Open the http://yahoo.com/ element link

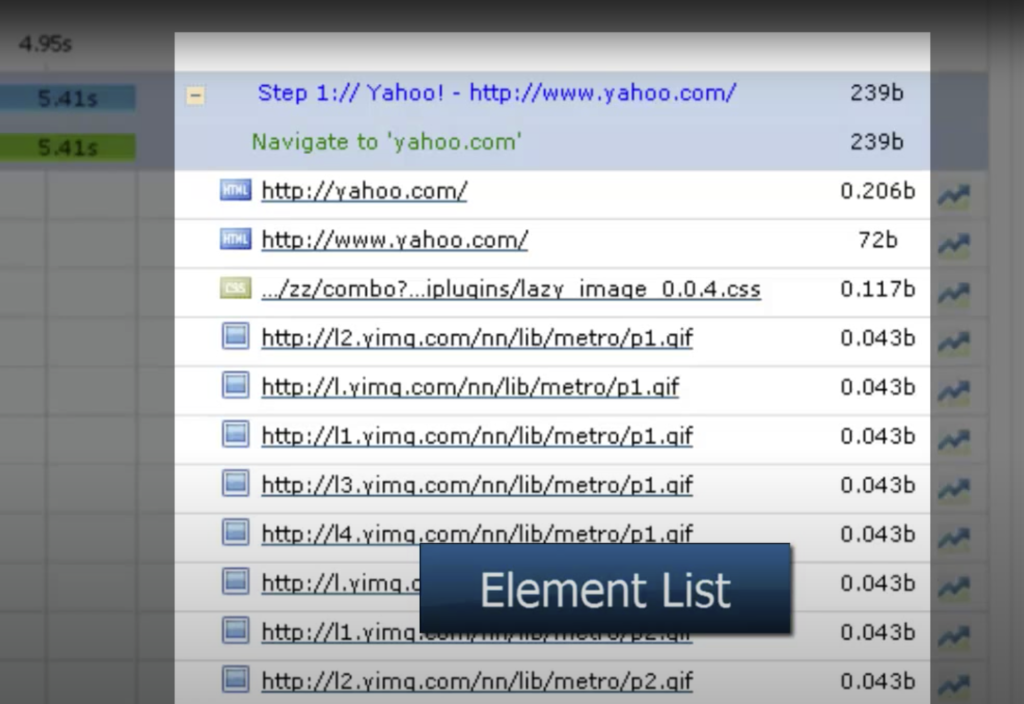tap(364, 191)
